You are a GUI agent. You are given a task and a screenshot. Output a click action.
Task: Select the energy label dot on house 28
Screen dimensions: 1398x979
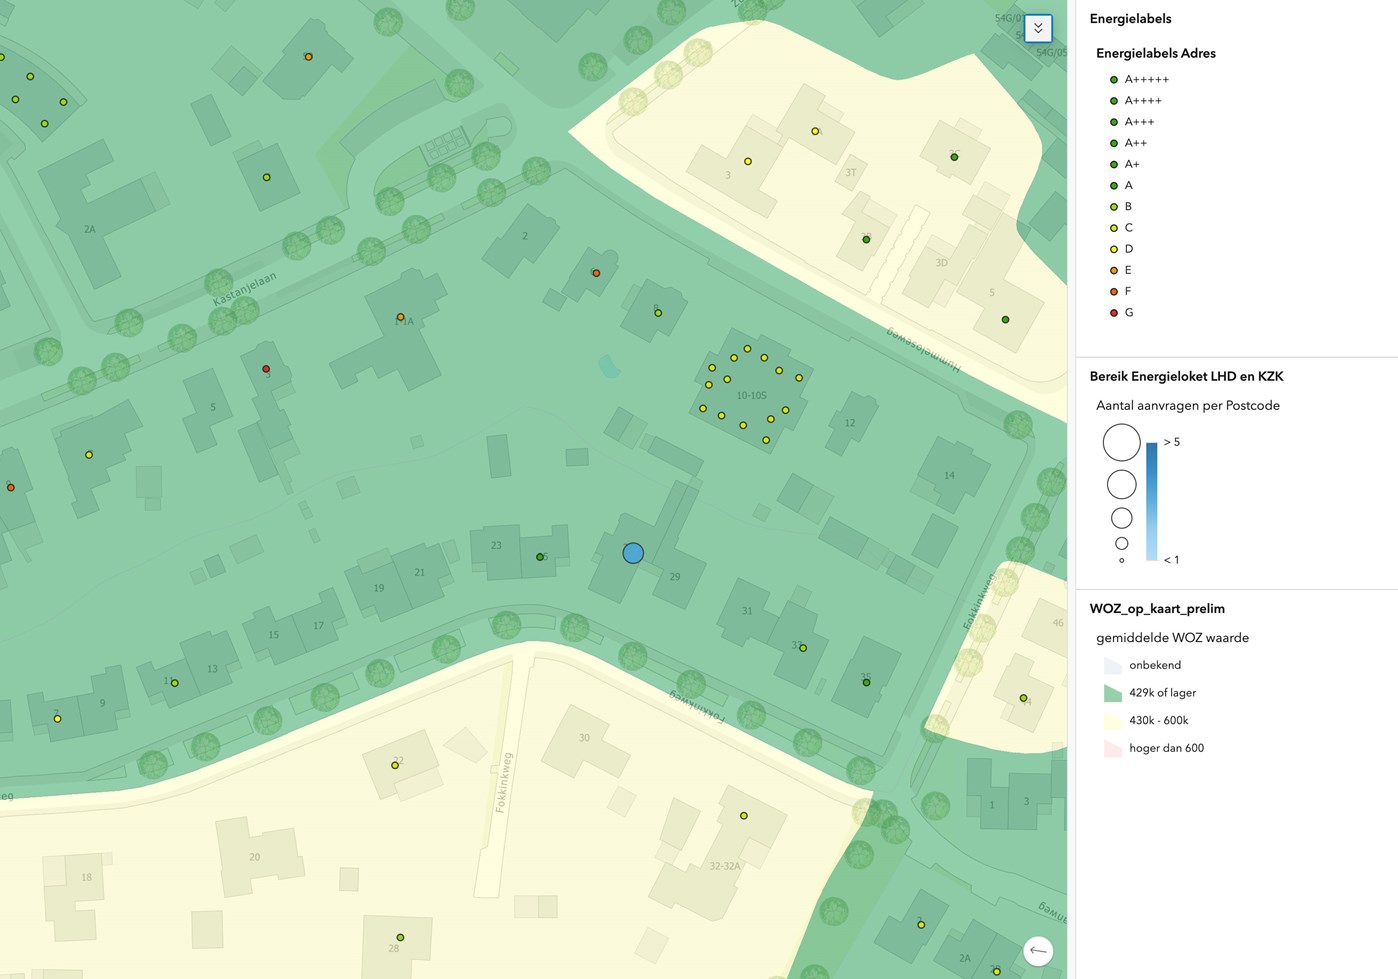pos(400,937)
